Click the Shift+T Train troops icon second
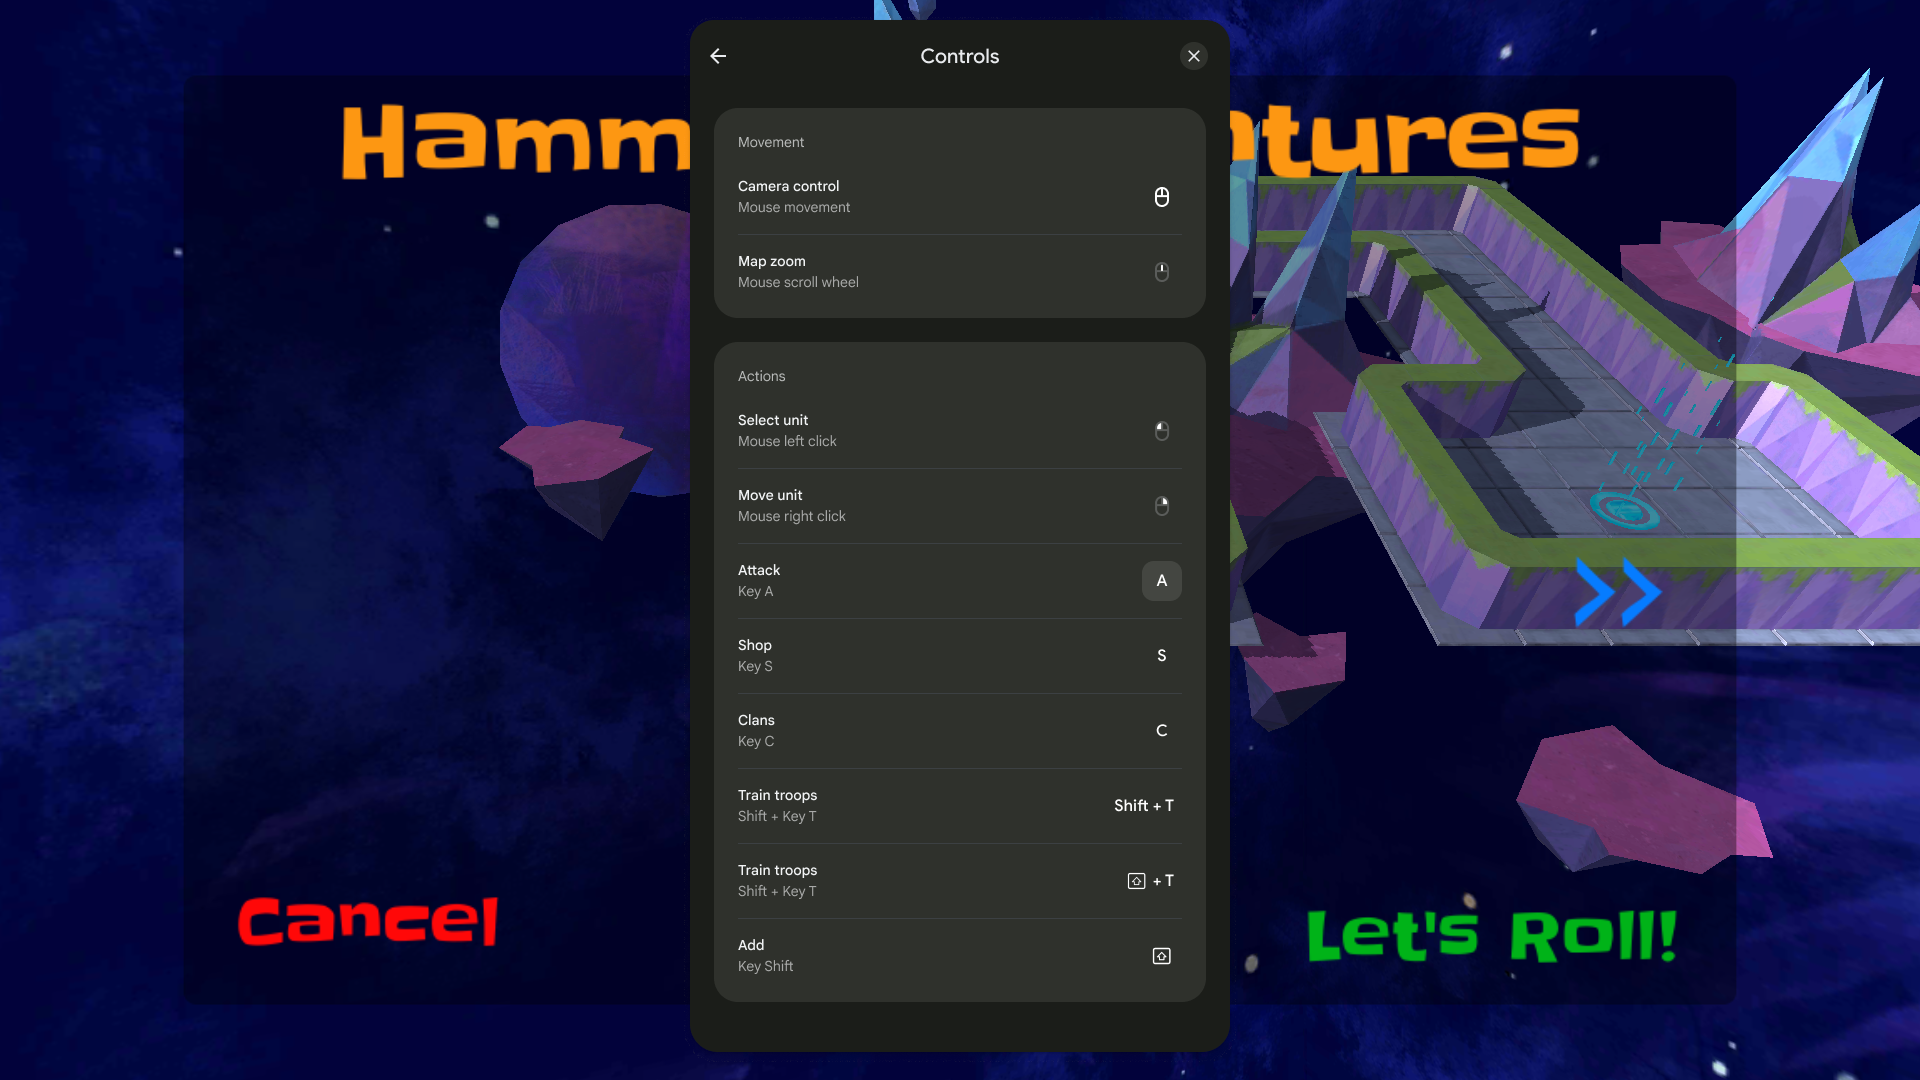This screenshot has height=1080, width=1920. [1135, 880]
